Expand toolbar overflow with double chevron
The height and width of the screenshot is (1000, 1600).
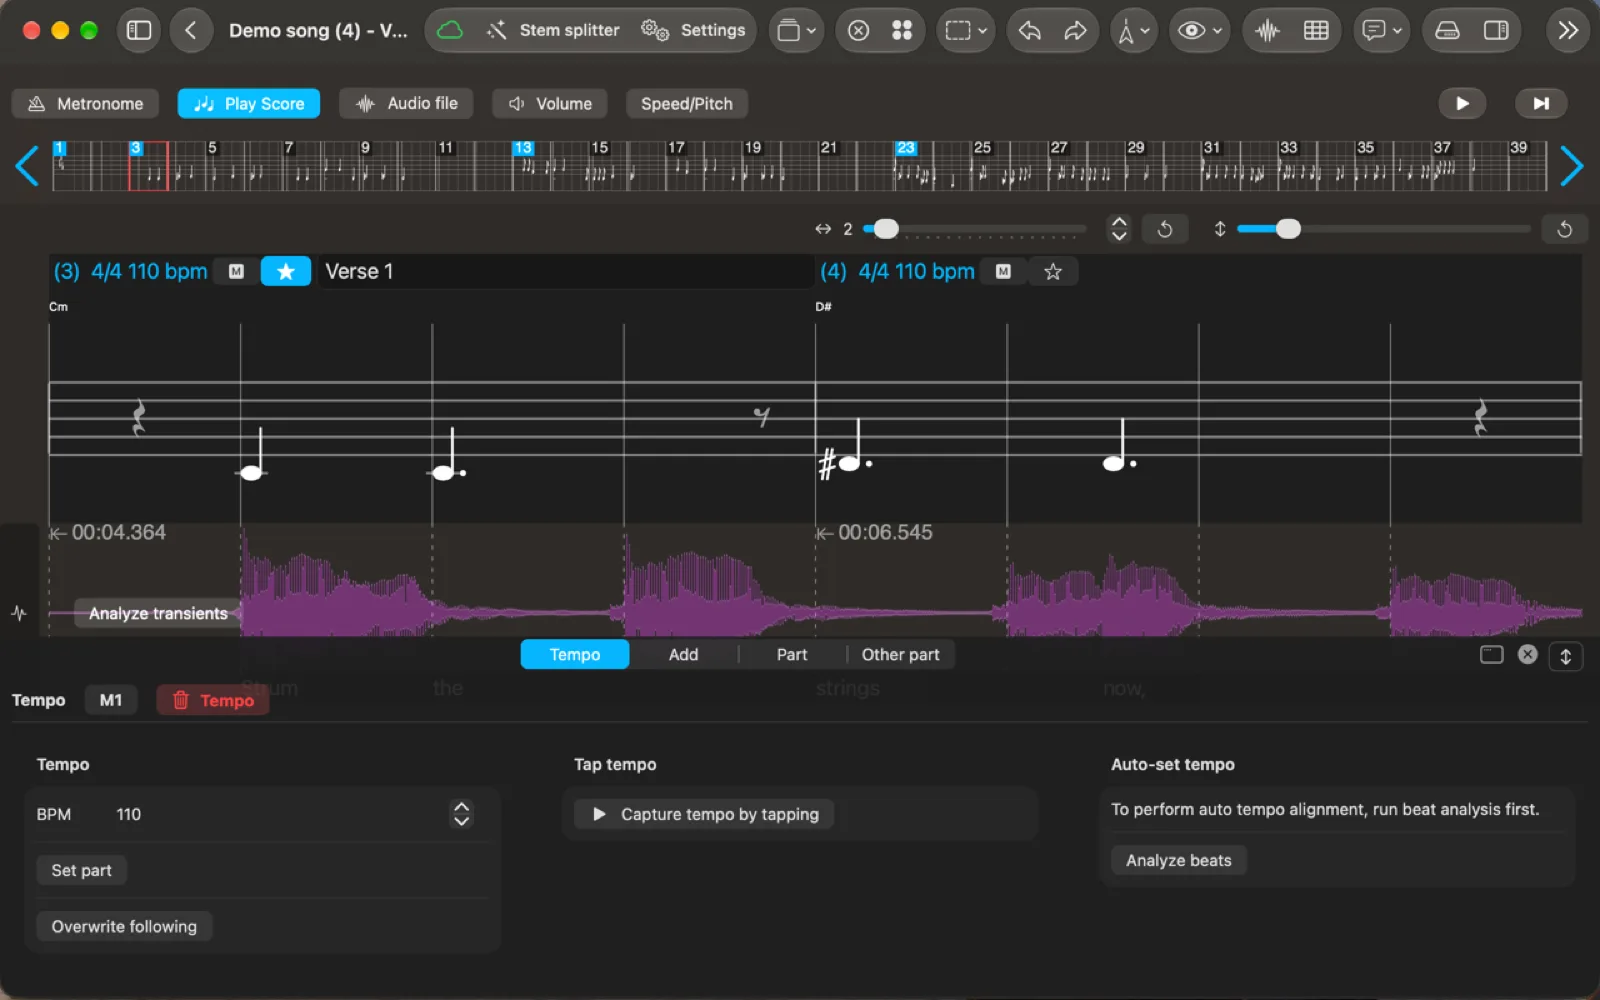point(1568,30)
